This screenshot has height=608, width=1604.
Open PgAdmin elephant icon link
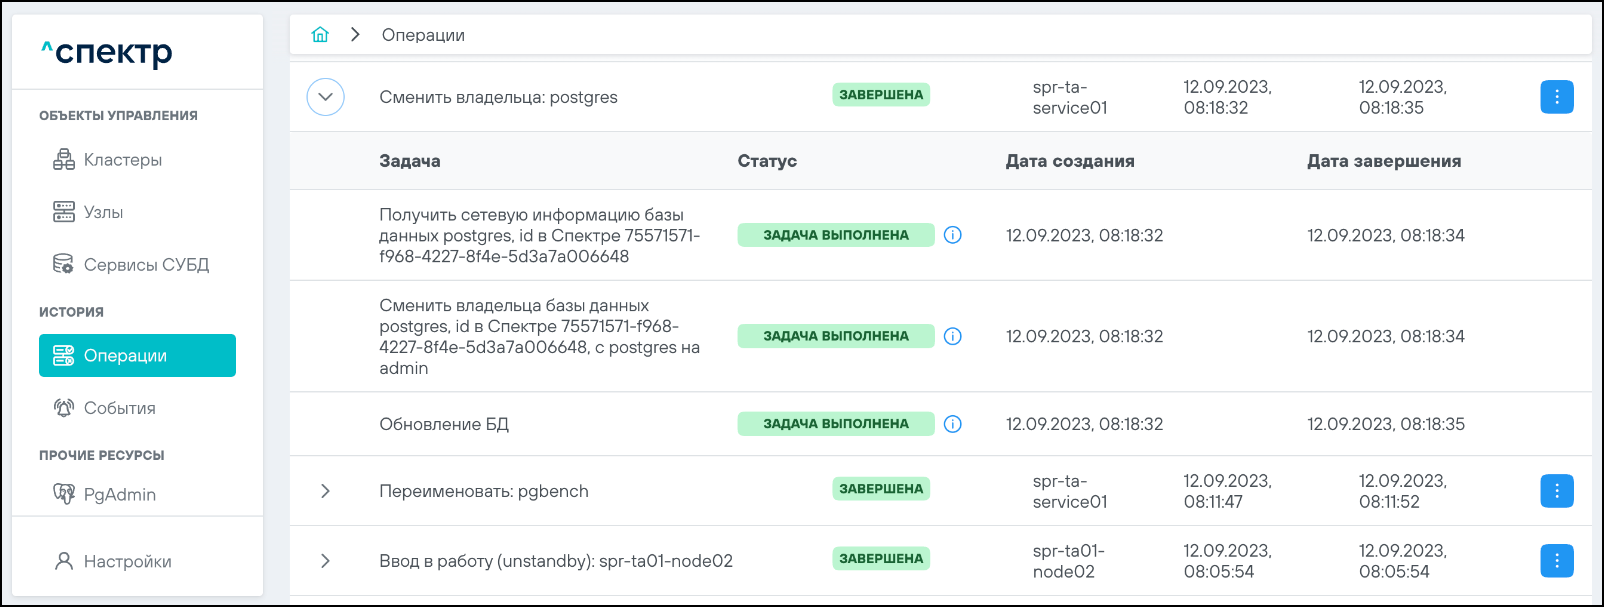[x=64, y=494]
